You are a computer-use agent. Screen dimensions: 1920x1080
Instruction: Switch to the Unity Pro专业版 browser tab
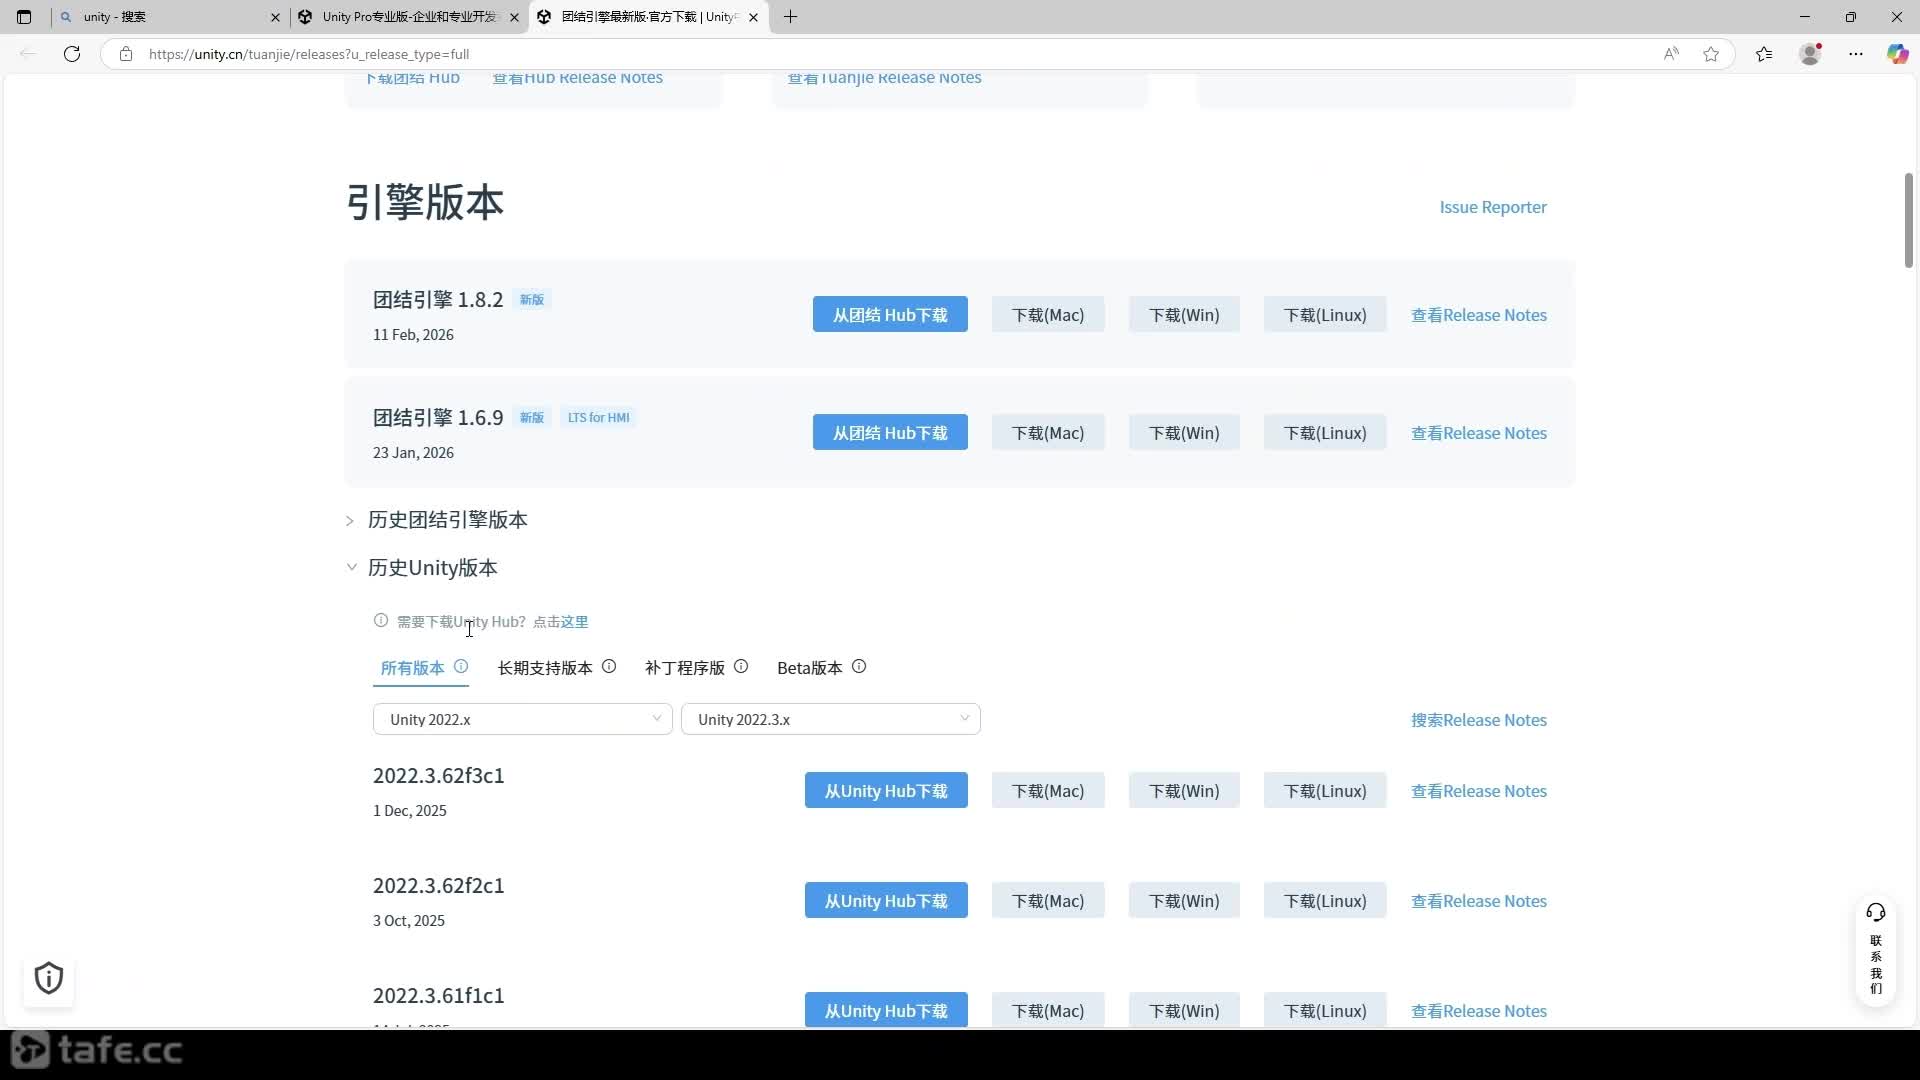click(x=410, y=17)
